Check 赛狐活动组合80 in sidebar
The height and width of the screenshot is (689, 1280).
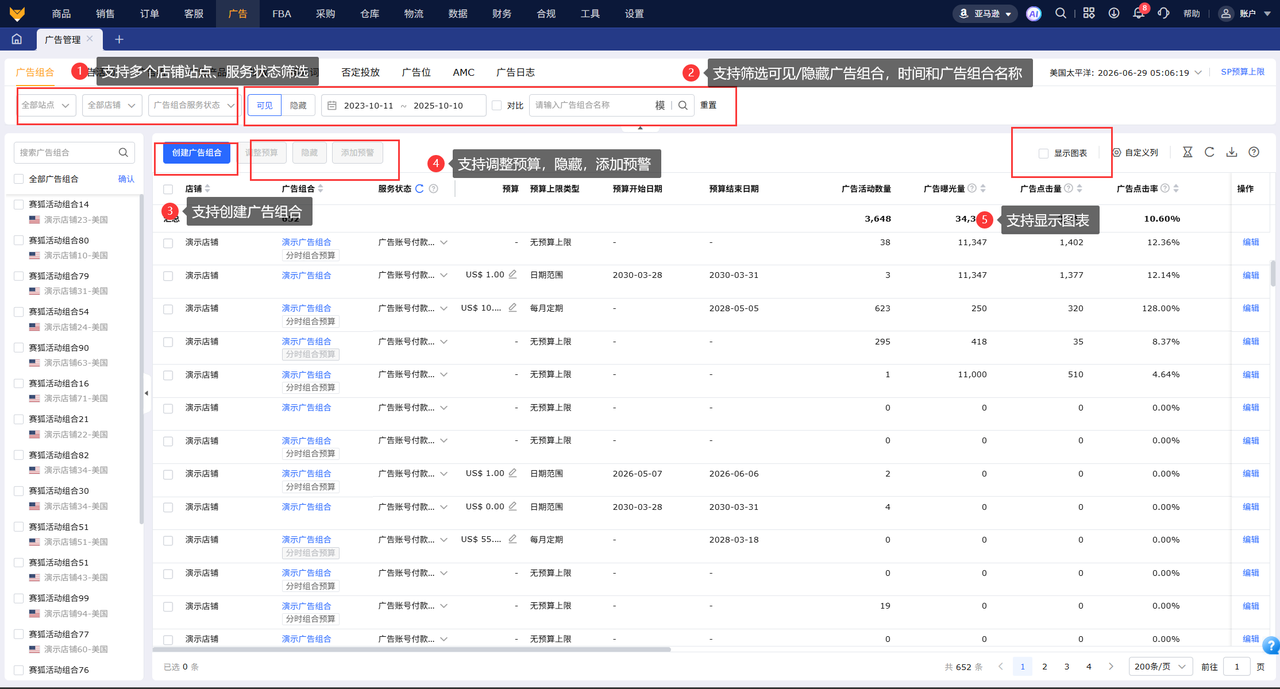tap(19, 240)
